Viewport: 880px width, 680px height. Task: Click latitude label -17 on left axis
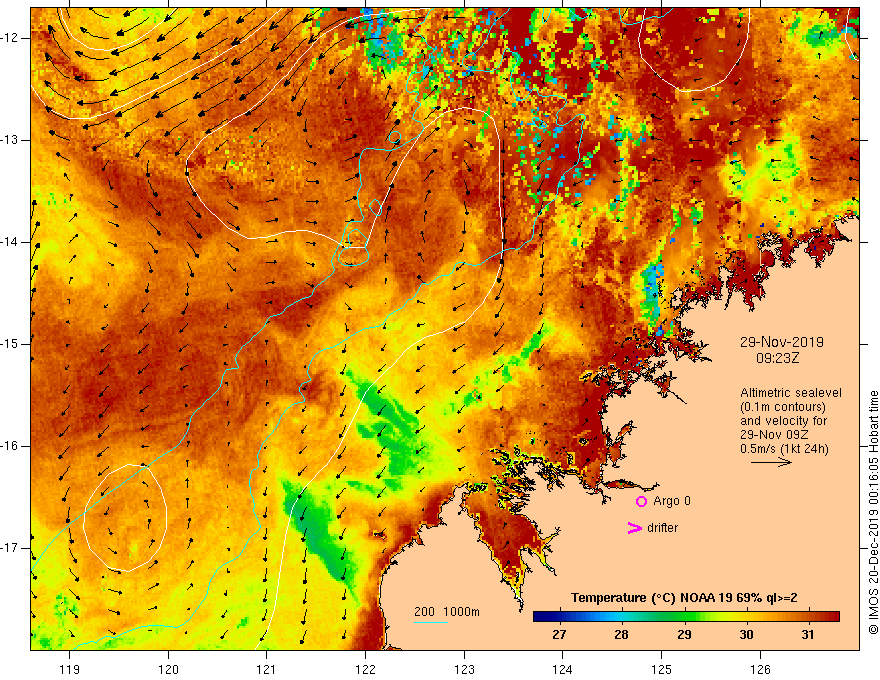pos(10,548)
